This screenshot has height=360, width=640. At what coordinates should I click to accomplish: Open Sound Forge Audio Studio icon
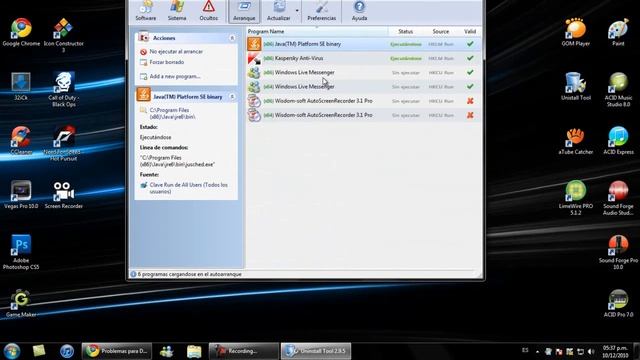point(618,198)
